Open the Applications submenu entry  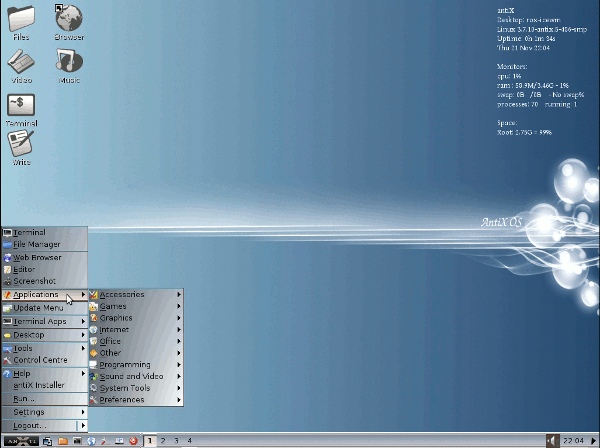tap(45, 295)
